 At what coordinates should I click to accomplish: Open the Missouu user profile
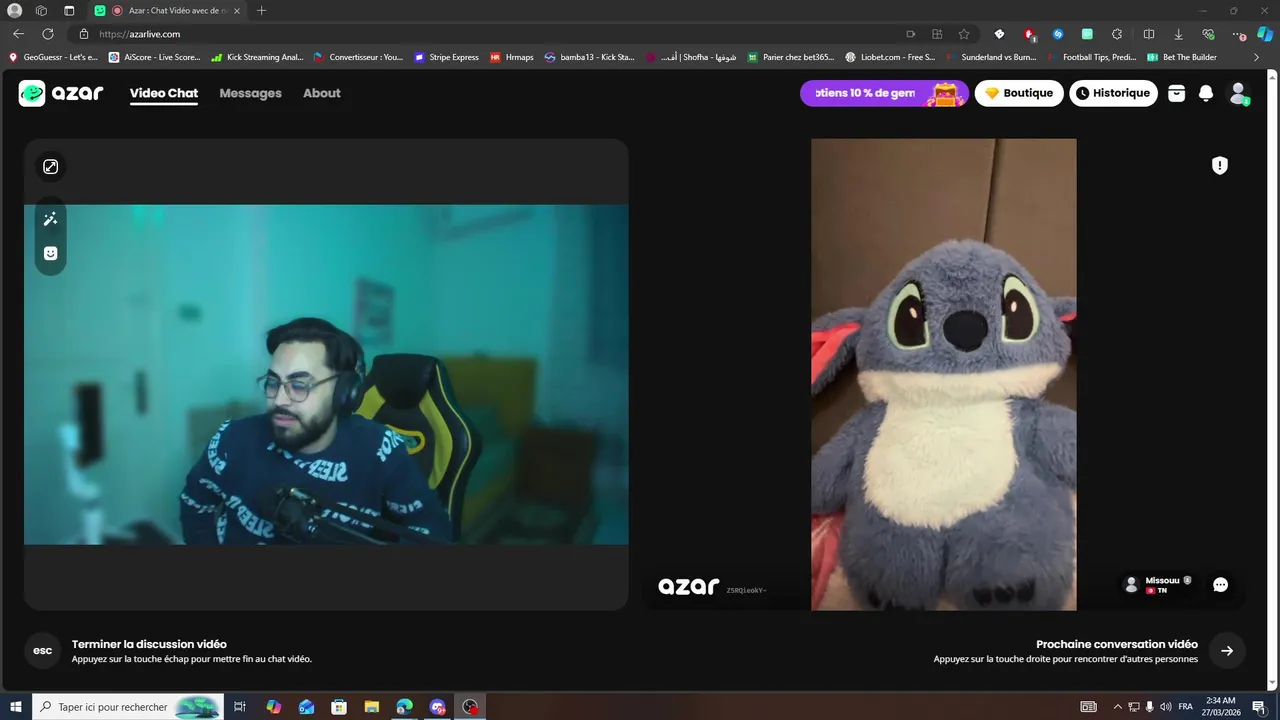pos(1159,585)
